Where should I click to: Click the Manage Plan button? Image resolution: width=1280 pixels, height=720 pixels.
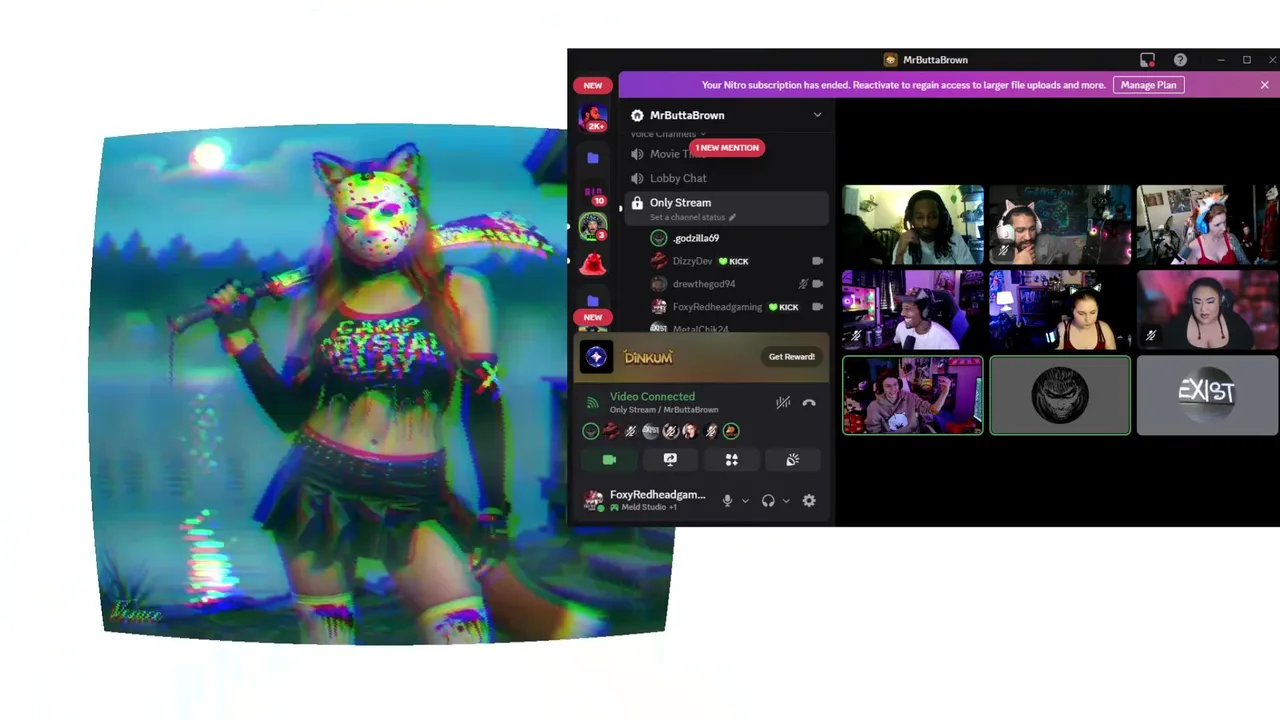(x=1148, y=85)
